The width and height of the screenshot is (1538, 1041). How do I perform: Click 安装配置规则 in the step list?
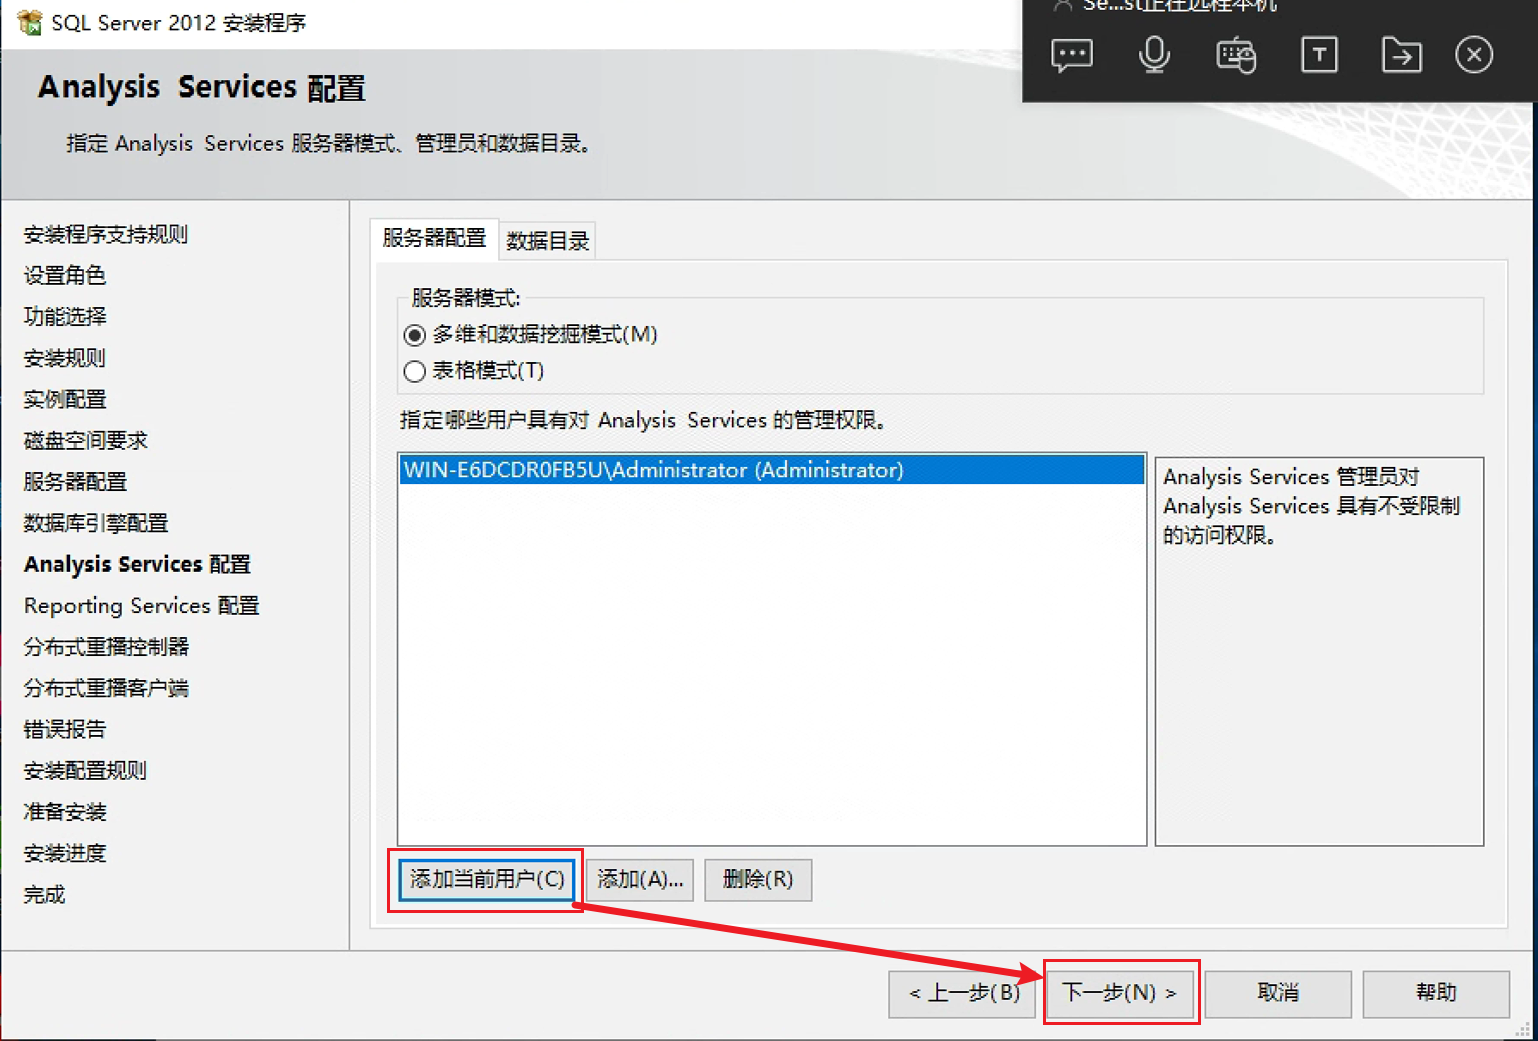[86, 771]
